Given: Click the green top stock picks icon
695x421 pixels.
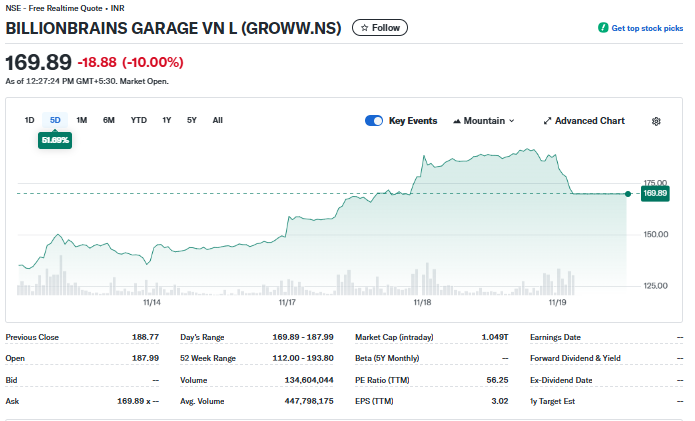Looking at the screenshot, I should [x=603, y=27].
